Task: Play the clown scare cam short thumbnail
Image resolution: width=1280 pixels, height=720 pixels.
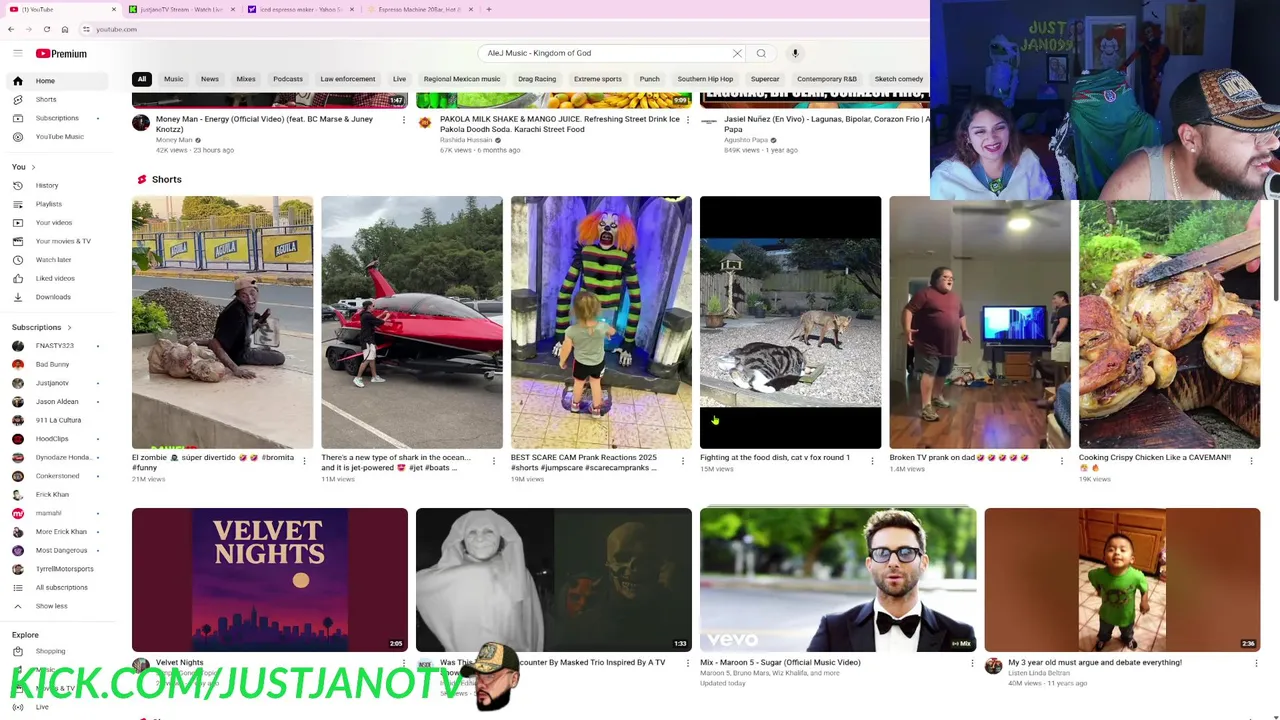Action: coord(601,322)
